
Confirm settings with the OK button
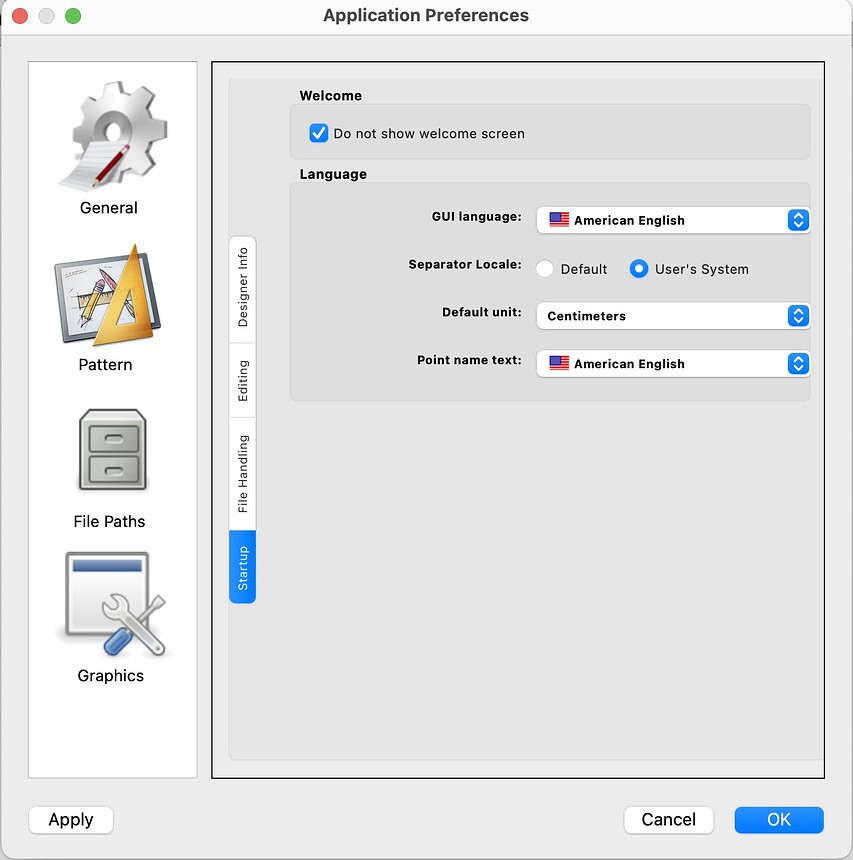(x=779, y=820)
